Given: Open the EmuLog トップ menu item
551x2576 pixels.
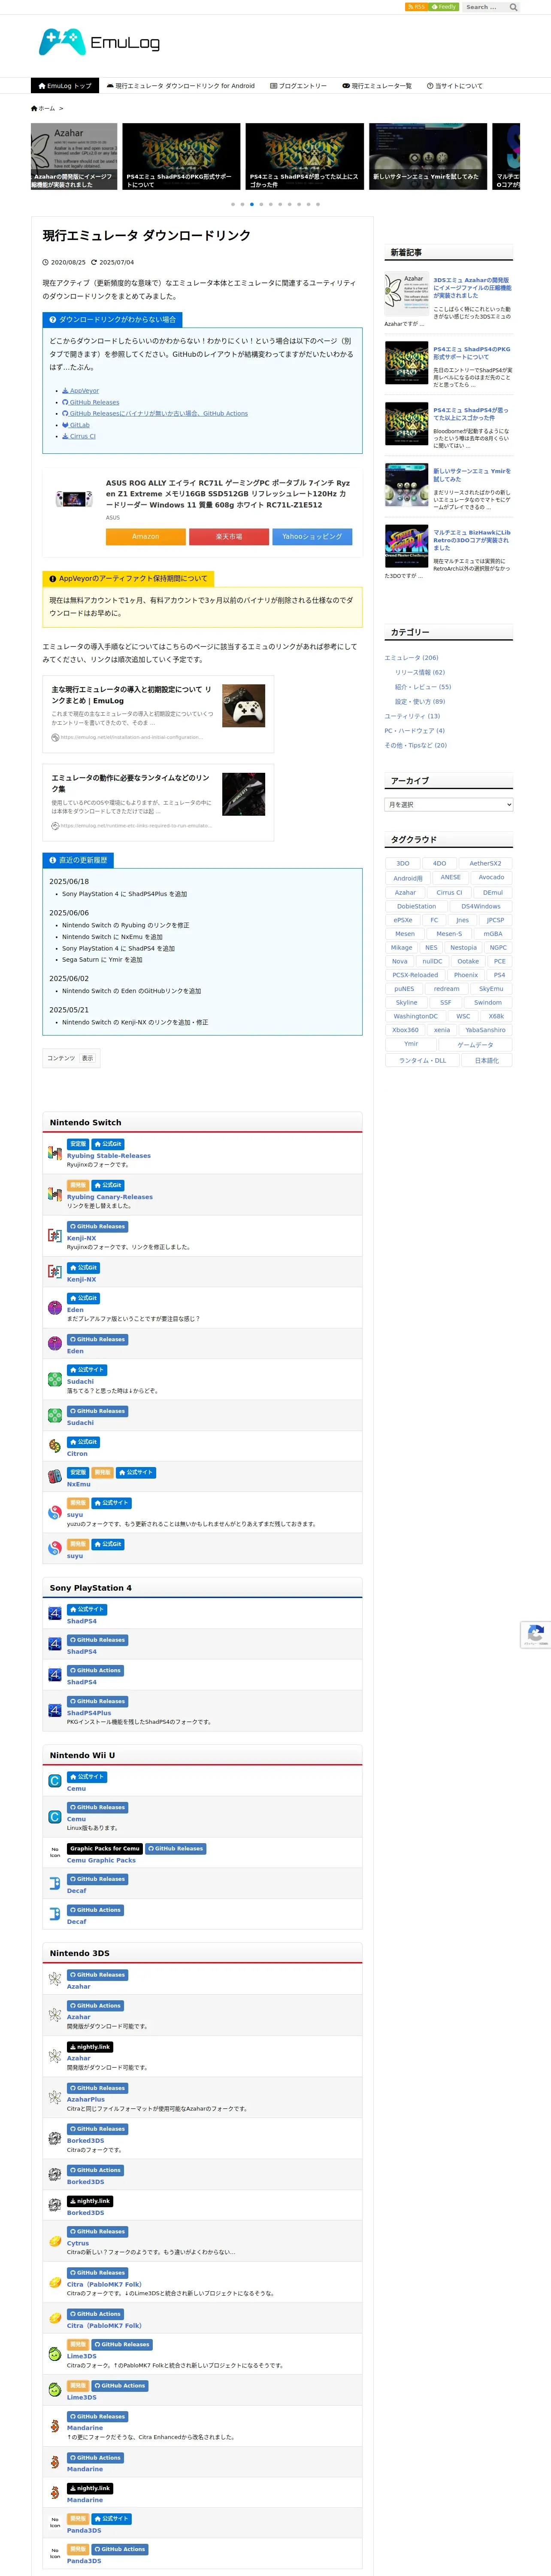Looking at the screenshot, I should tap(64, 86).
